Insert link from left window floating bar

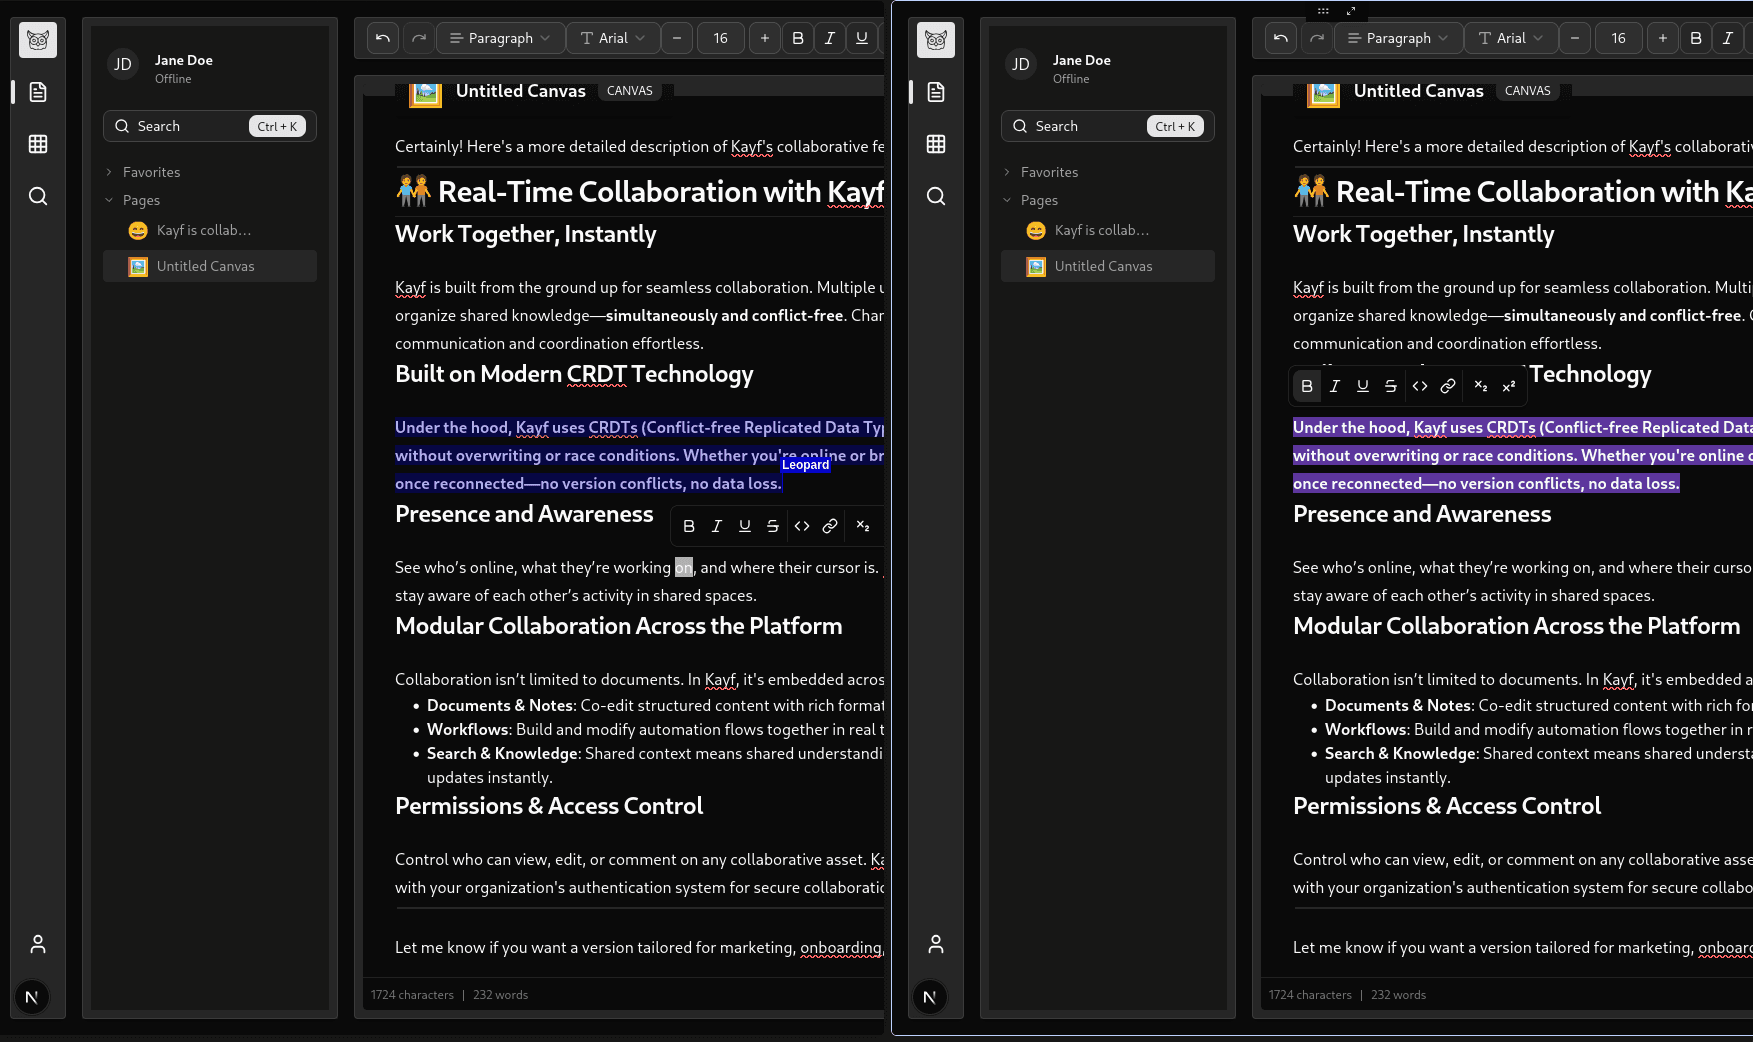pyautogui.click(x=830, y=526)
